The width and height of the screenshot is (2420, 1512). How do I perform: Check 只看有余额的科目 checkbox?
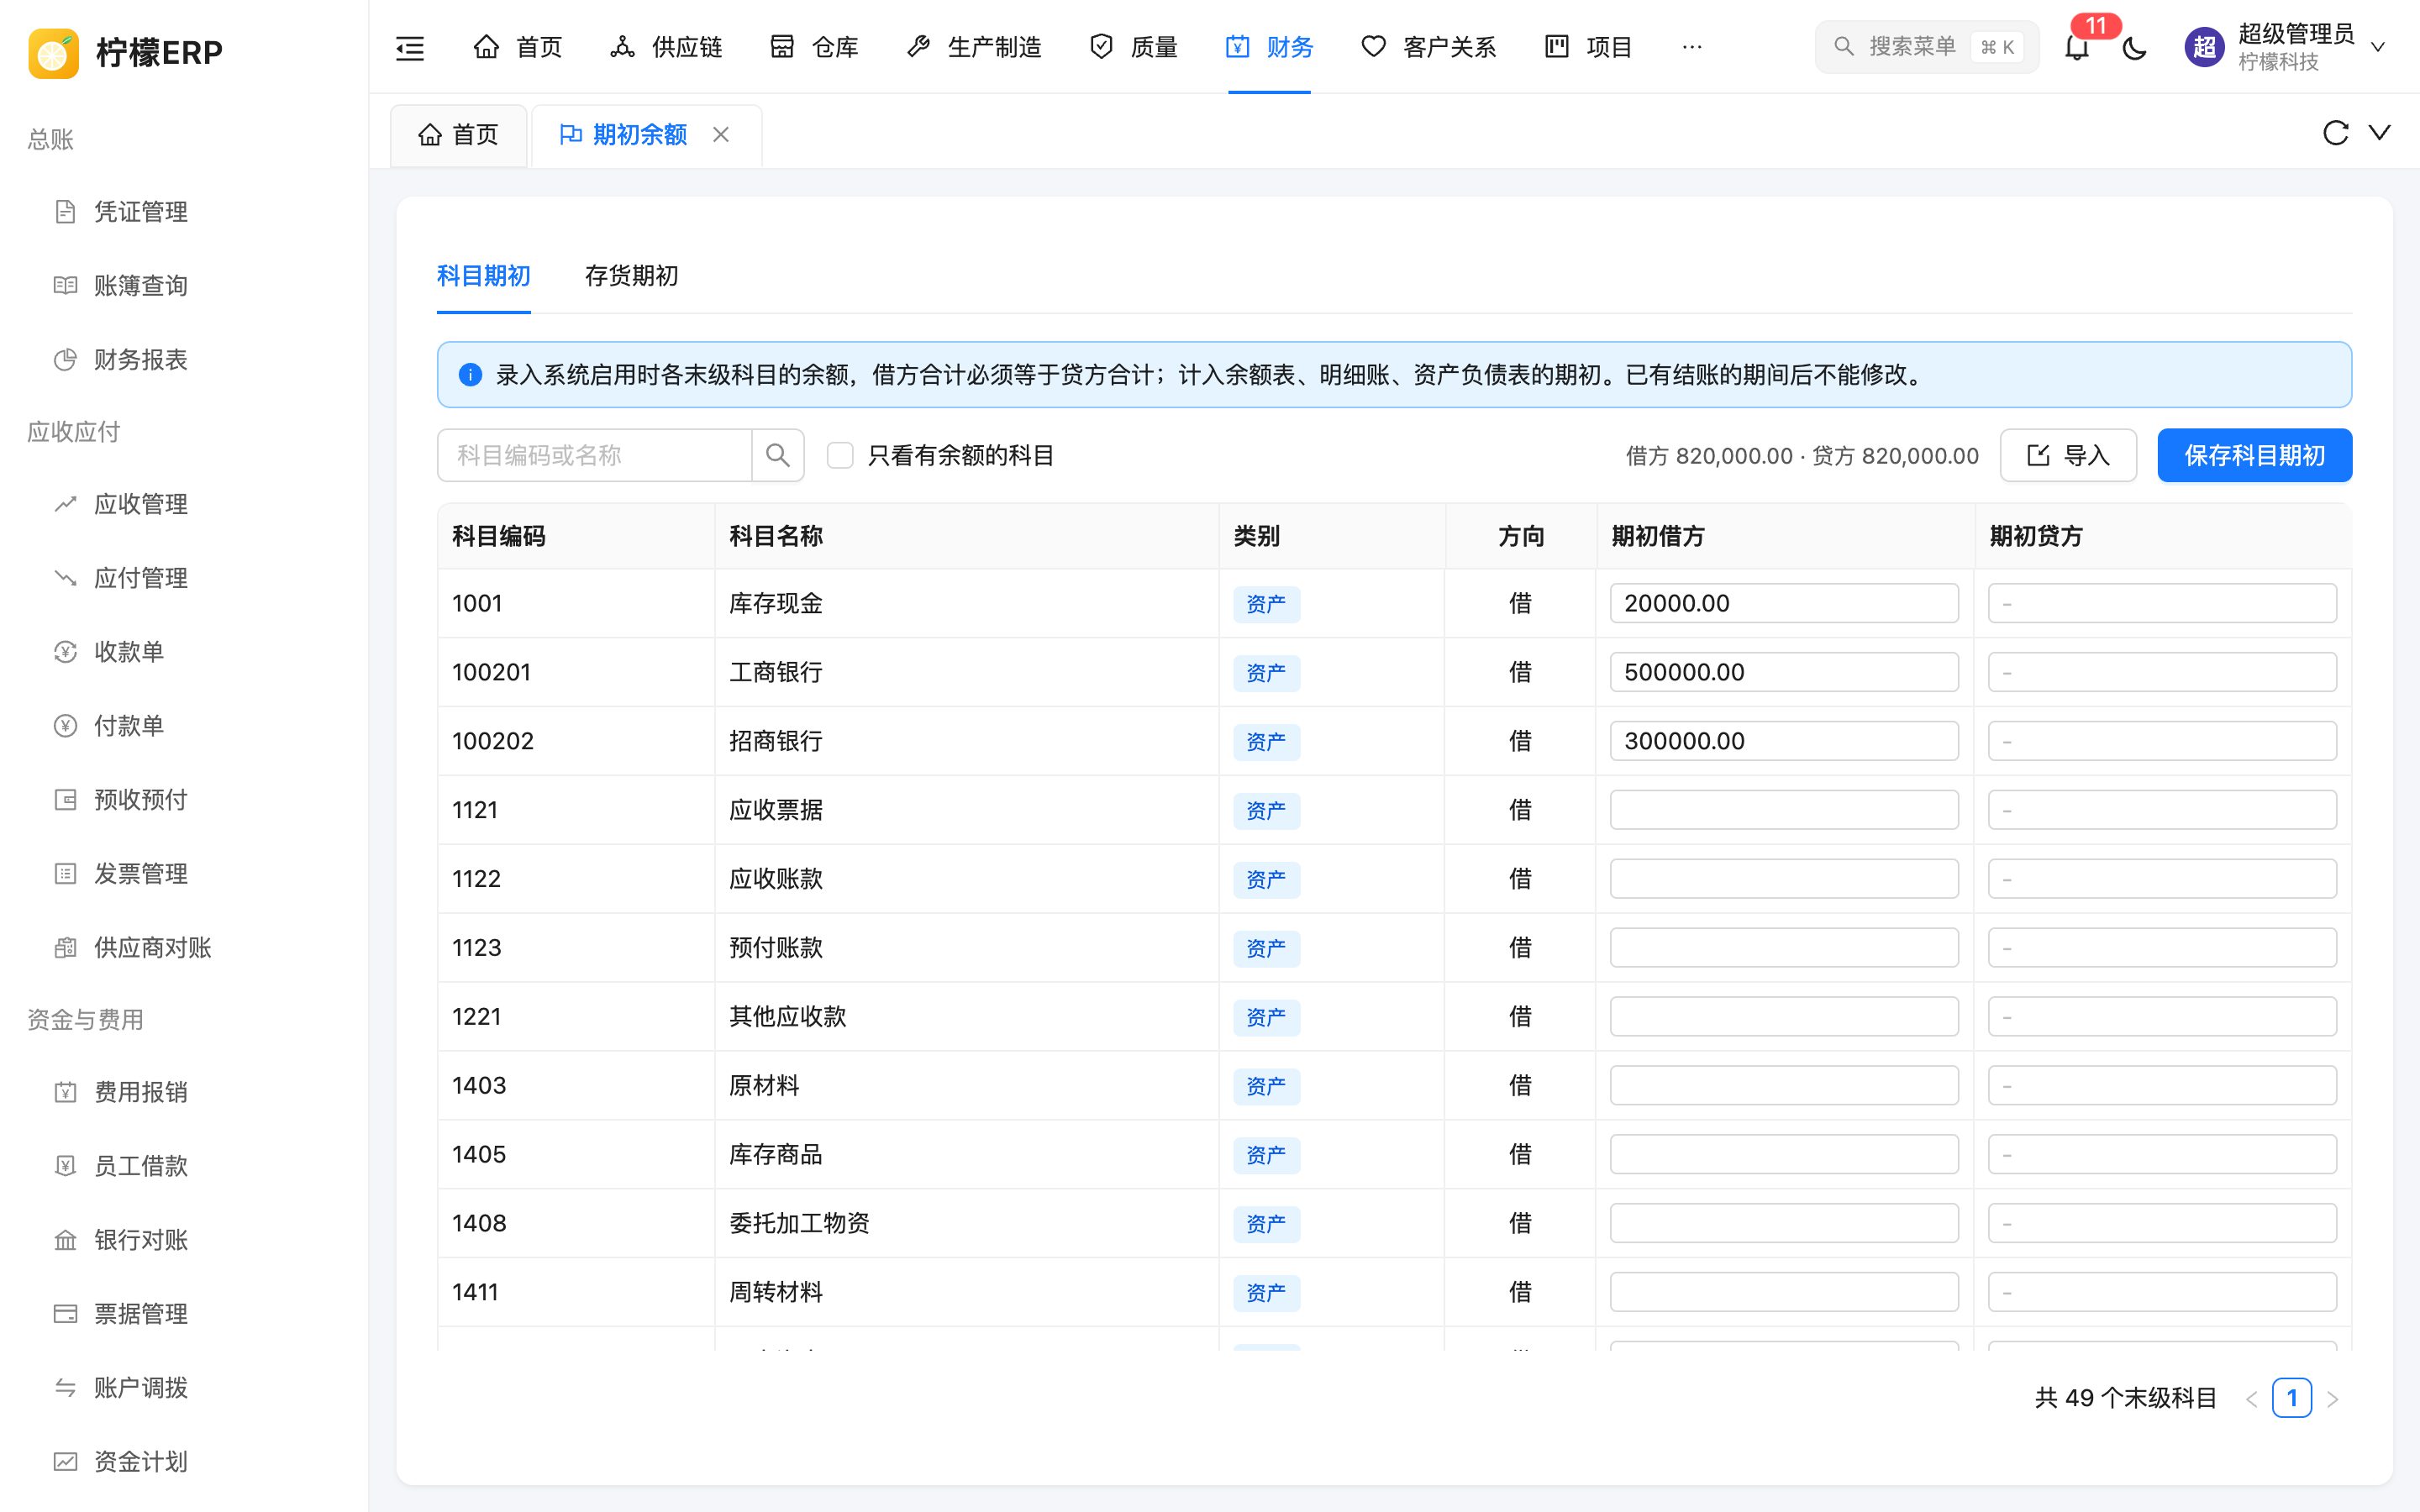point(840,456)
